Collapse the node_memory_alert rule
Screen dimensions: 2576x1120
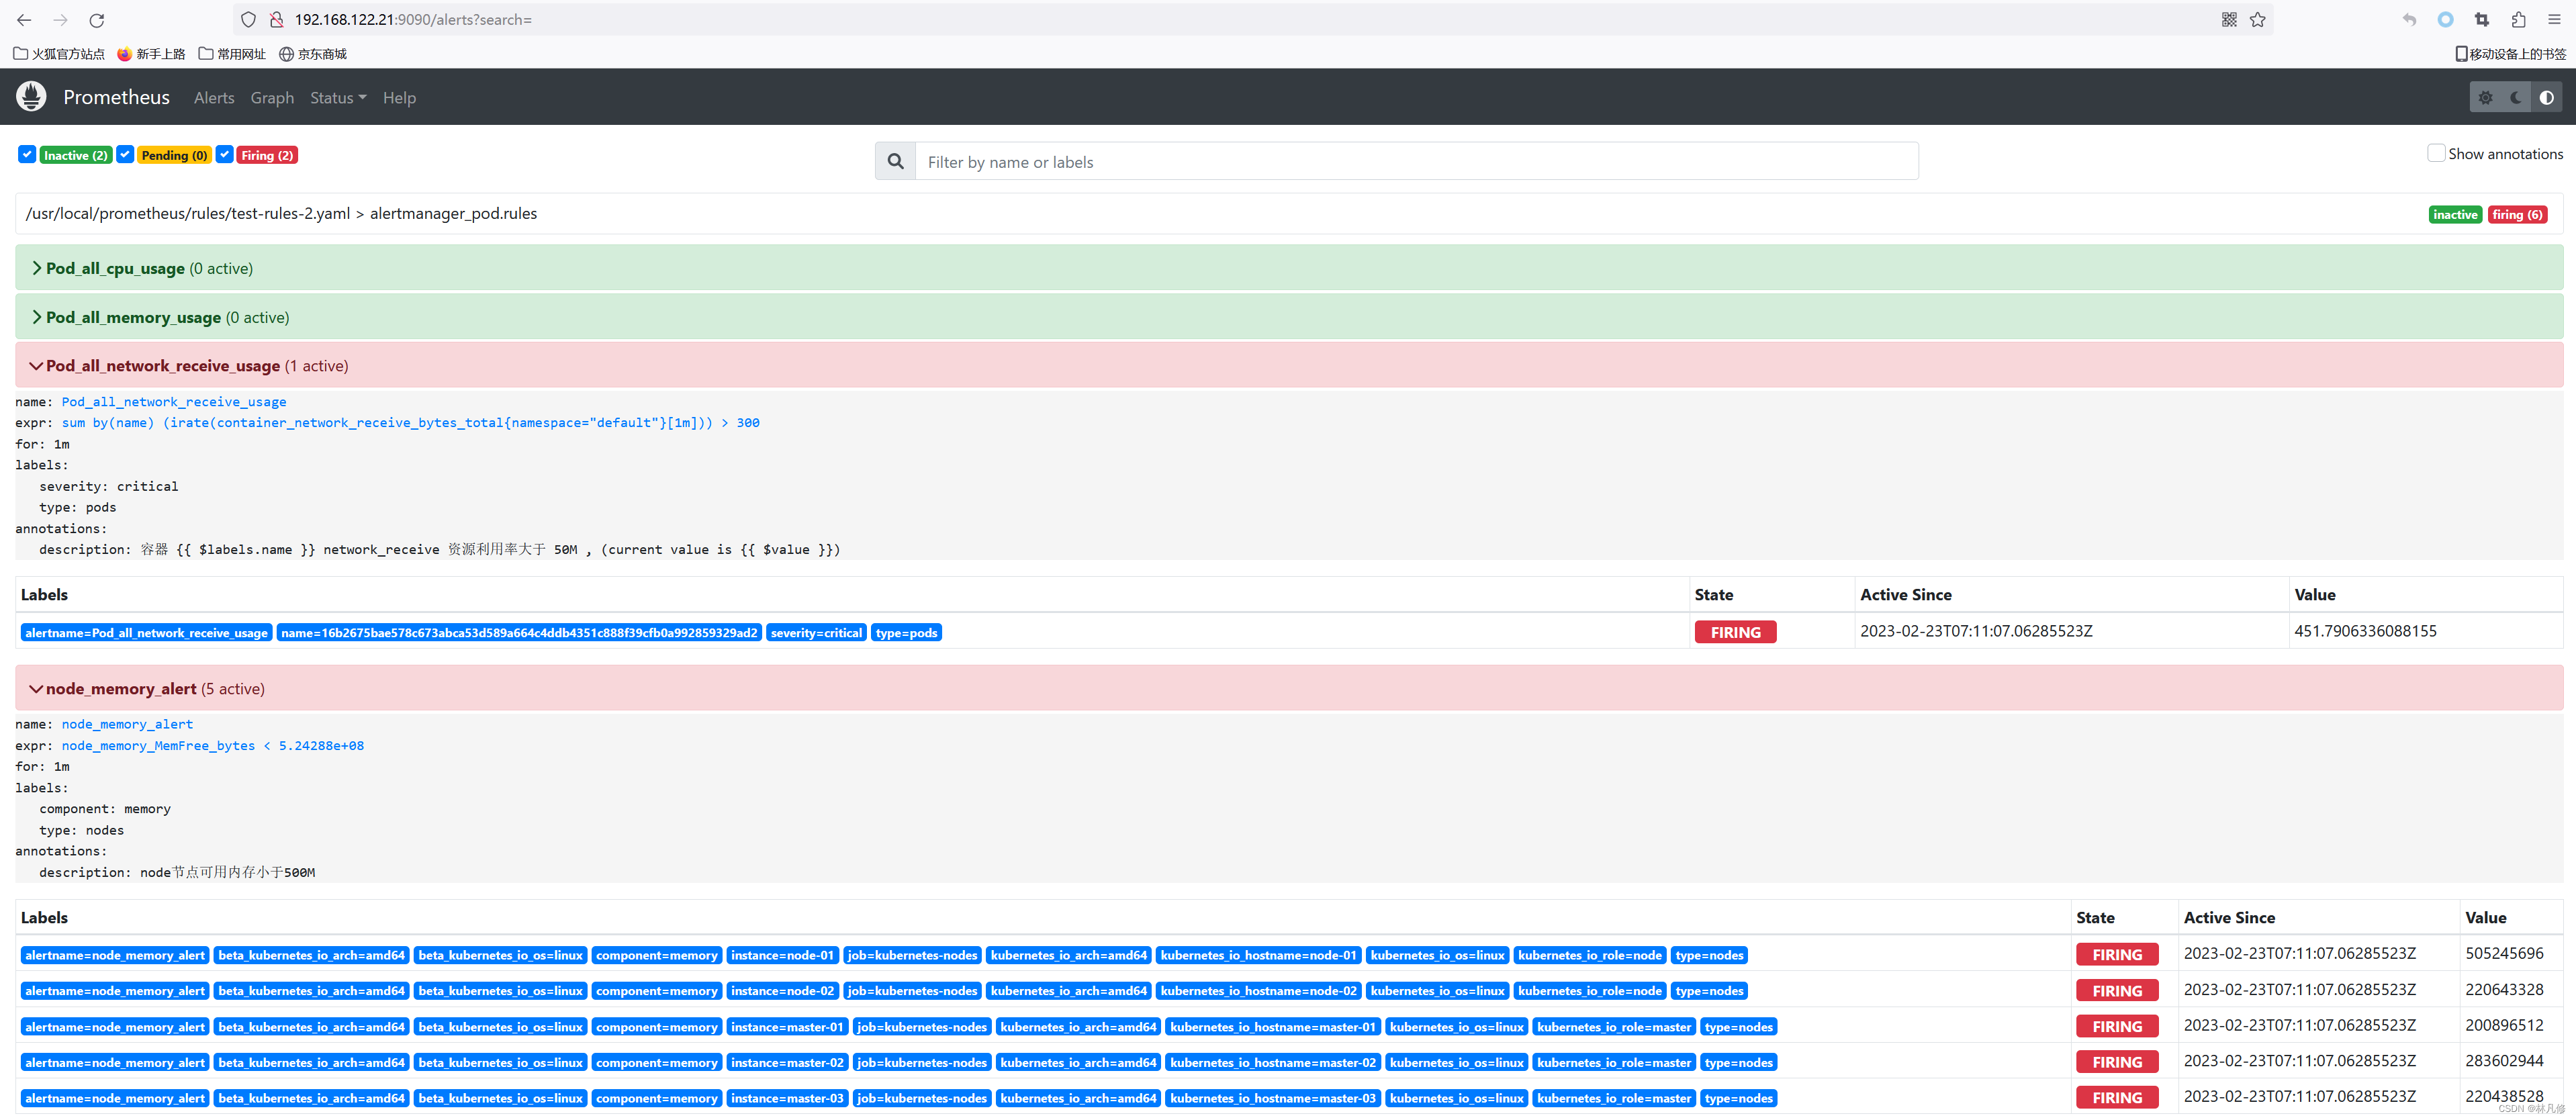tap(1289, 688)
